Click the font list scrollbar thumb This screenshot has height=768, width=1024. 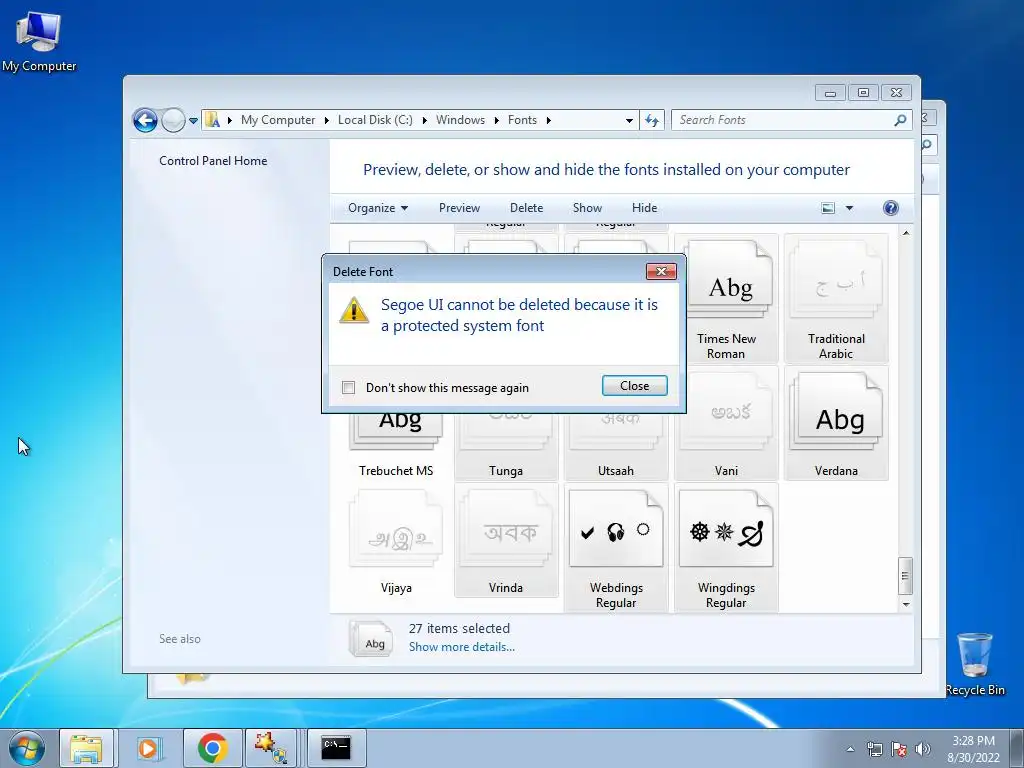click(904, 575)
